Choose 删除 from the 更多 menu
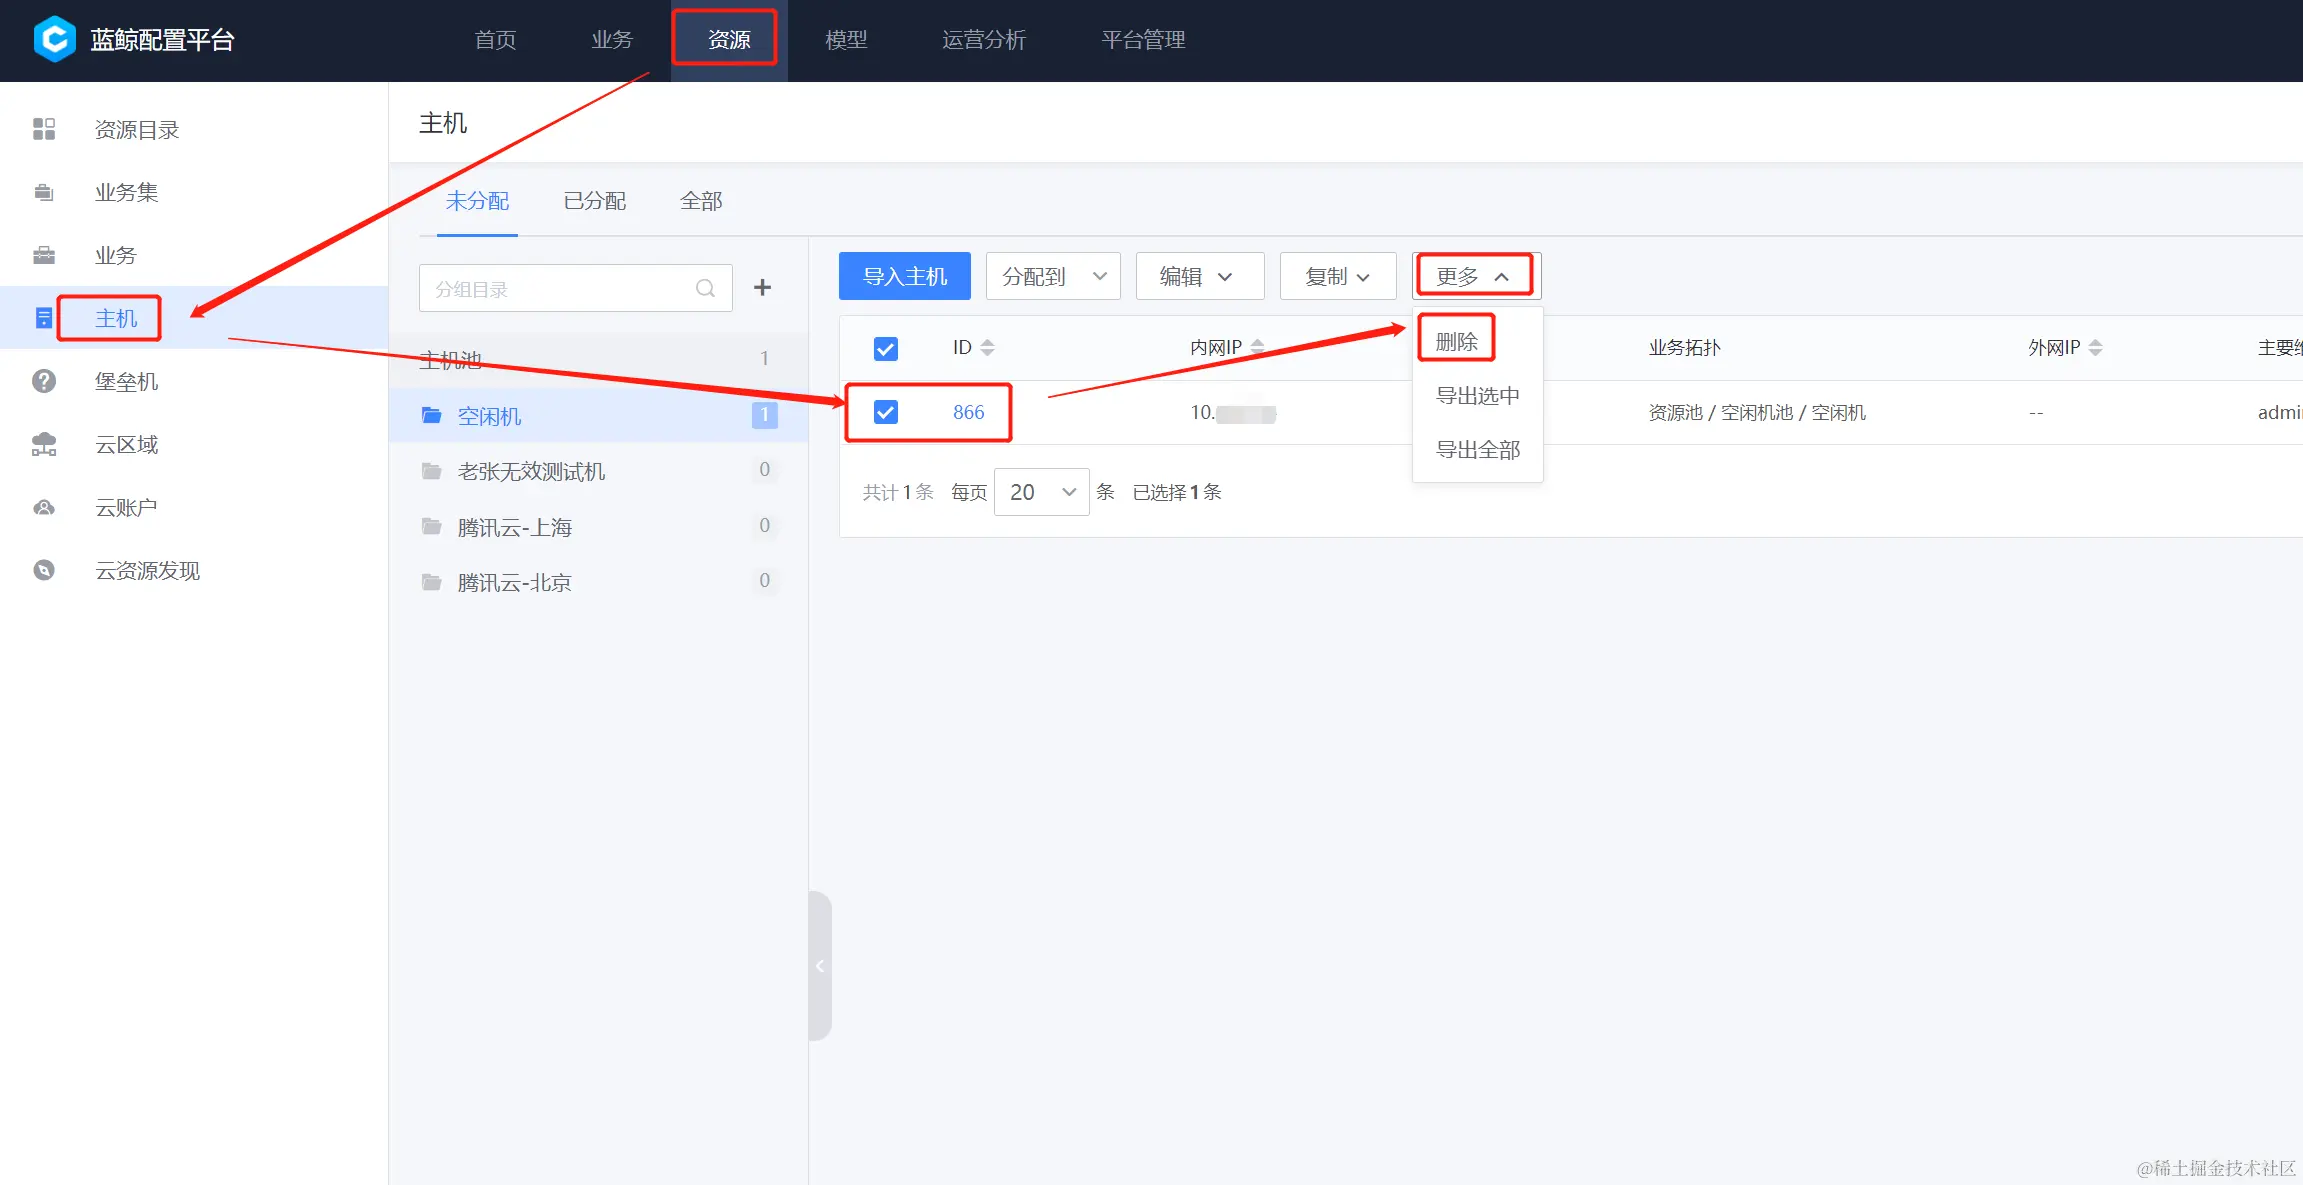This screenshot has height=1185, width=2303. [x=1457, y=341]
